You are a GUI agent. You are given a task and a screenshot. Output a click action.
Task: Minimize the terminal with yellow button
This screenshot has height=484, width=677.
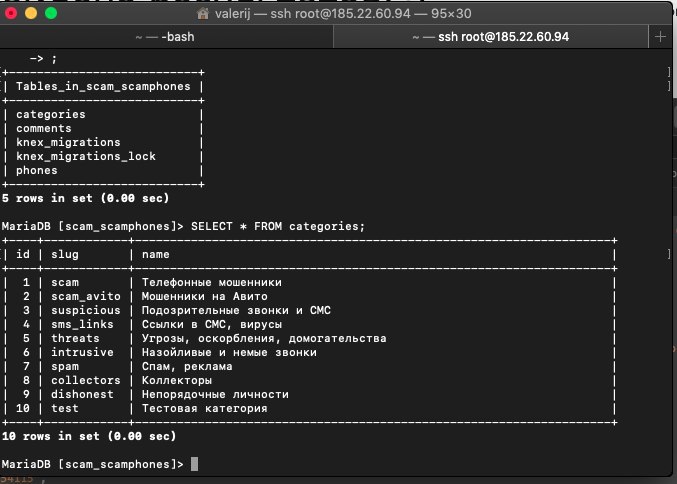(x=31, y=13)
